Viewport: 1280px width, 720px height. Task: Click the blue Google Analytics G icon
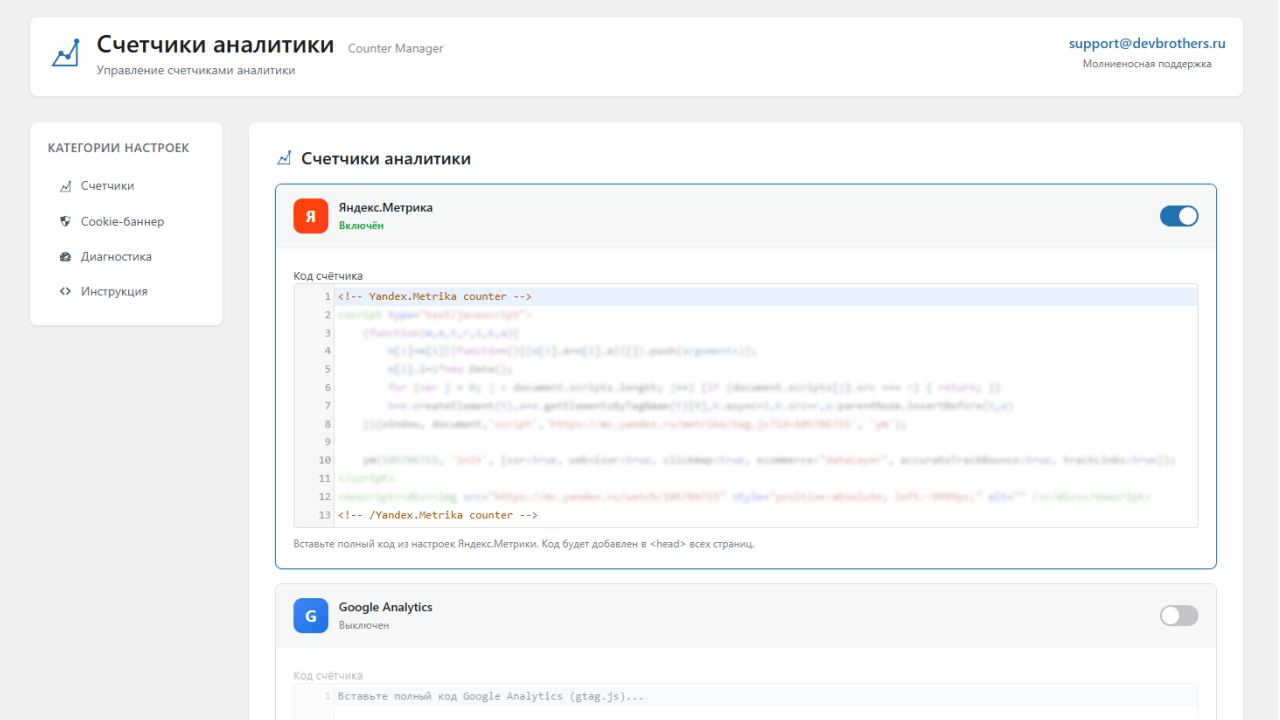[311, 615]
